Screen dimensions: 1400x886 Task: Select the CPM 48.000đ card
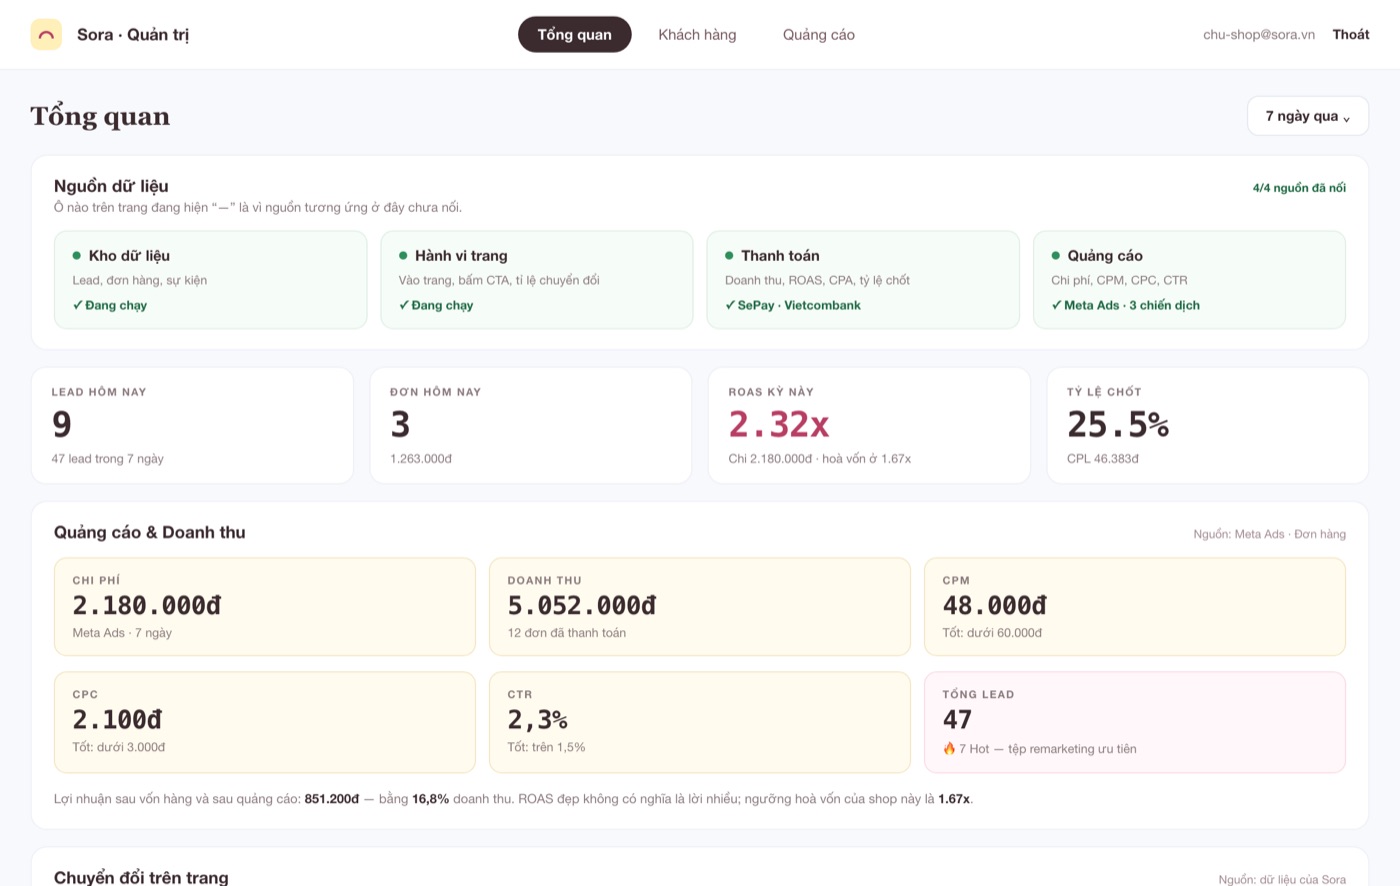[1135, 607]
